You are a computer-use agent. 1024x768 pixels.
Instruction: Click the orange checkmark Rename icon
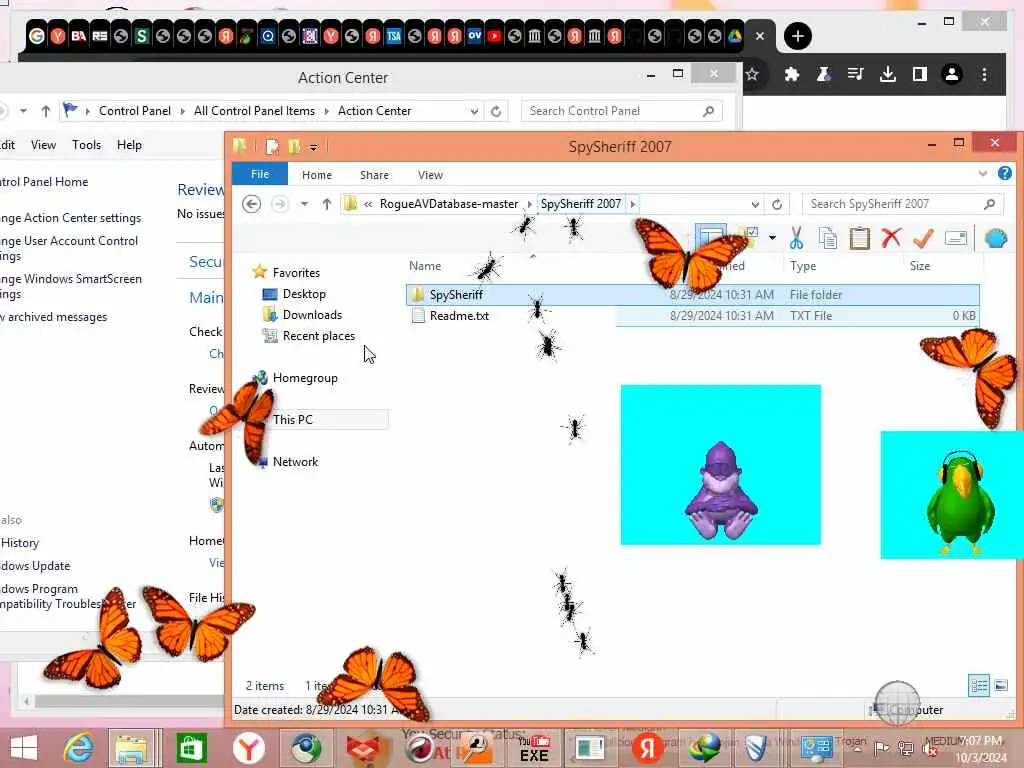click(923, 238)
